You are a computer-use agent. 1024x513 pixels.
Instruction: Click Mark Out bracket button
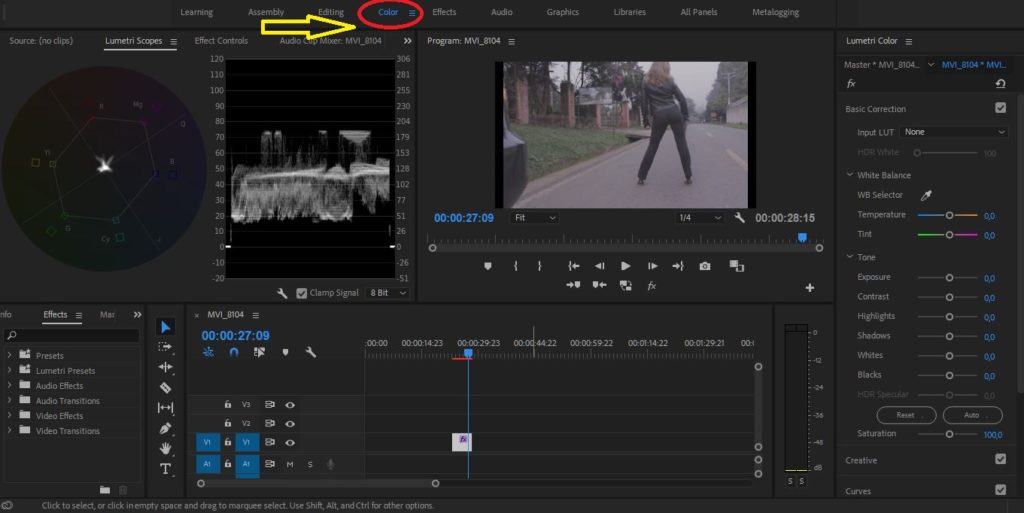click(x=539, y=266)
